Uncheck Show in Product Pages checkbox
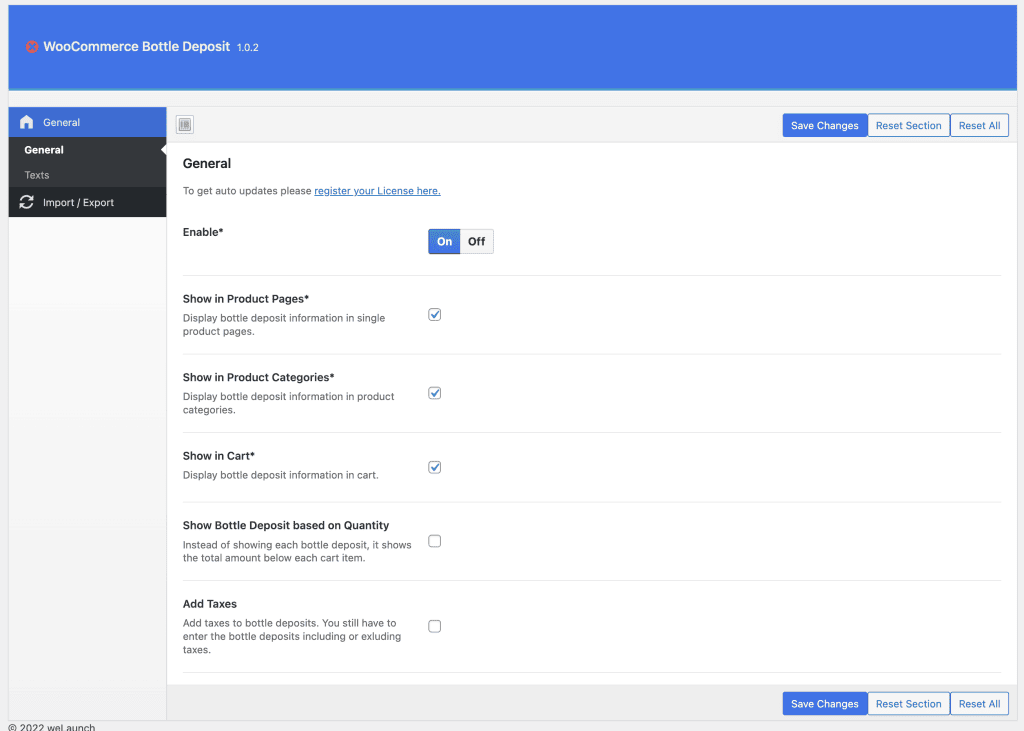Viewport: 1024px width, 731px height. 434,315
